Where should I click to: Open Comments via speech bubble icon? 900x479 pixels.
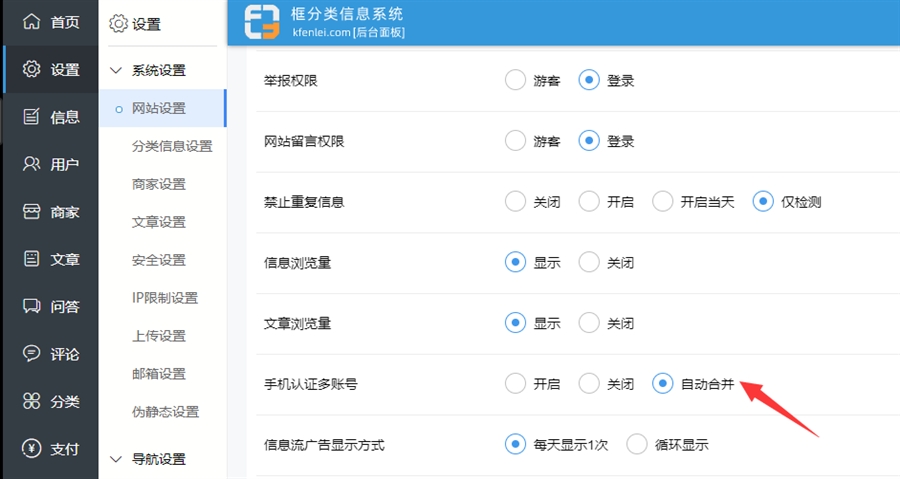pyautogui.click(x=32, y=354)
